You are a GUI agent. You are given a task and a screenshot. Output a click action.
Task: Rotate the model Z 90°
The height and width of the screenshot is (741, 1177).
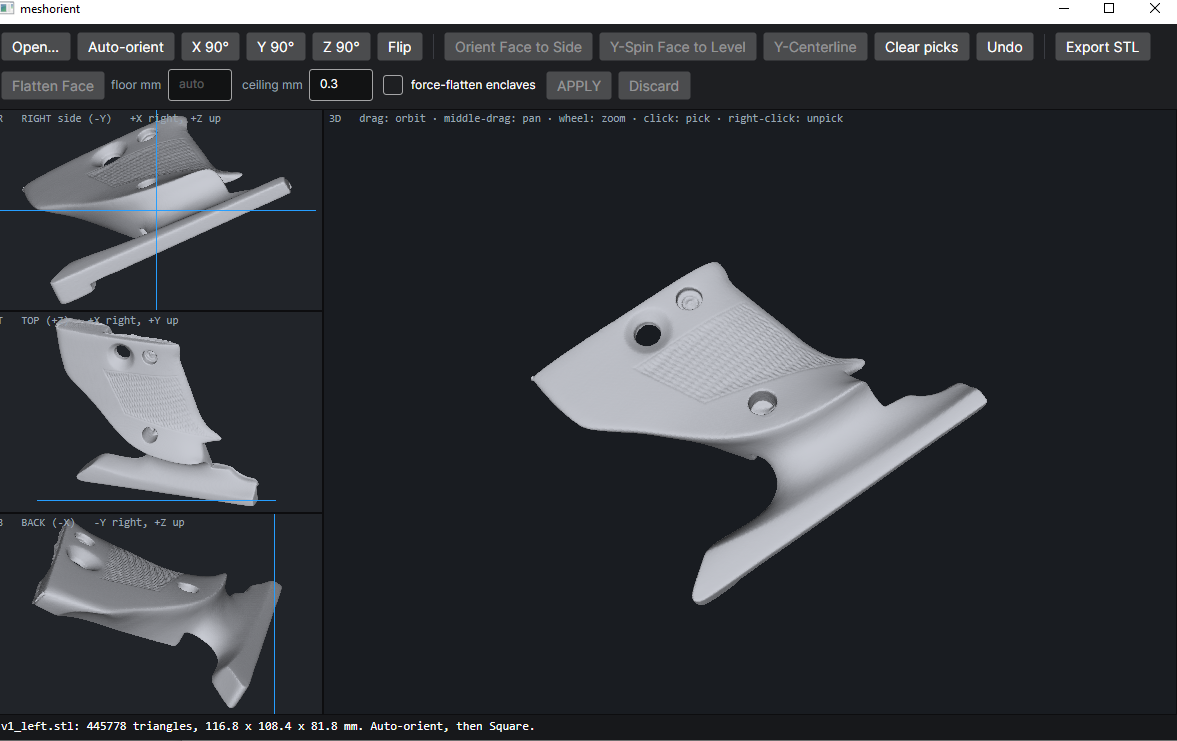342,47
